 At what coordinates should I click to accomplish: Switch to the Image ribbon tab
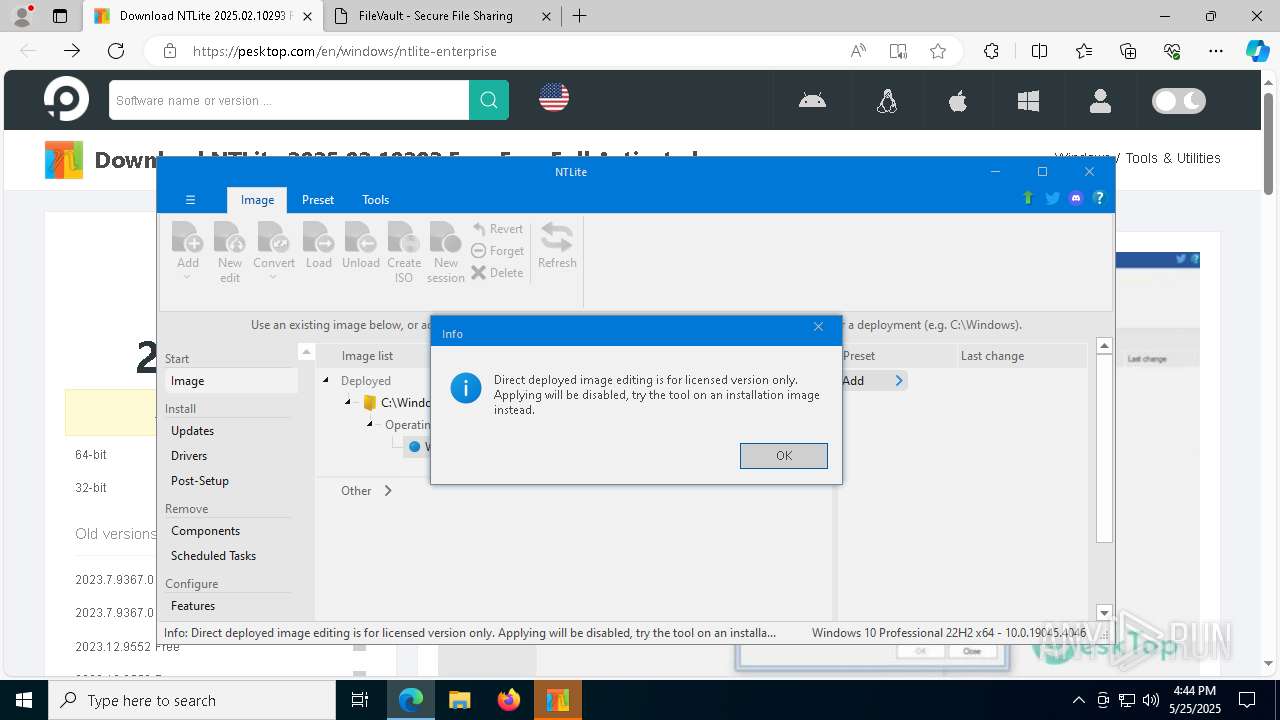[257, 200]
